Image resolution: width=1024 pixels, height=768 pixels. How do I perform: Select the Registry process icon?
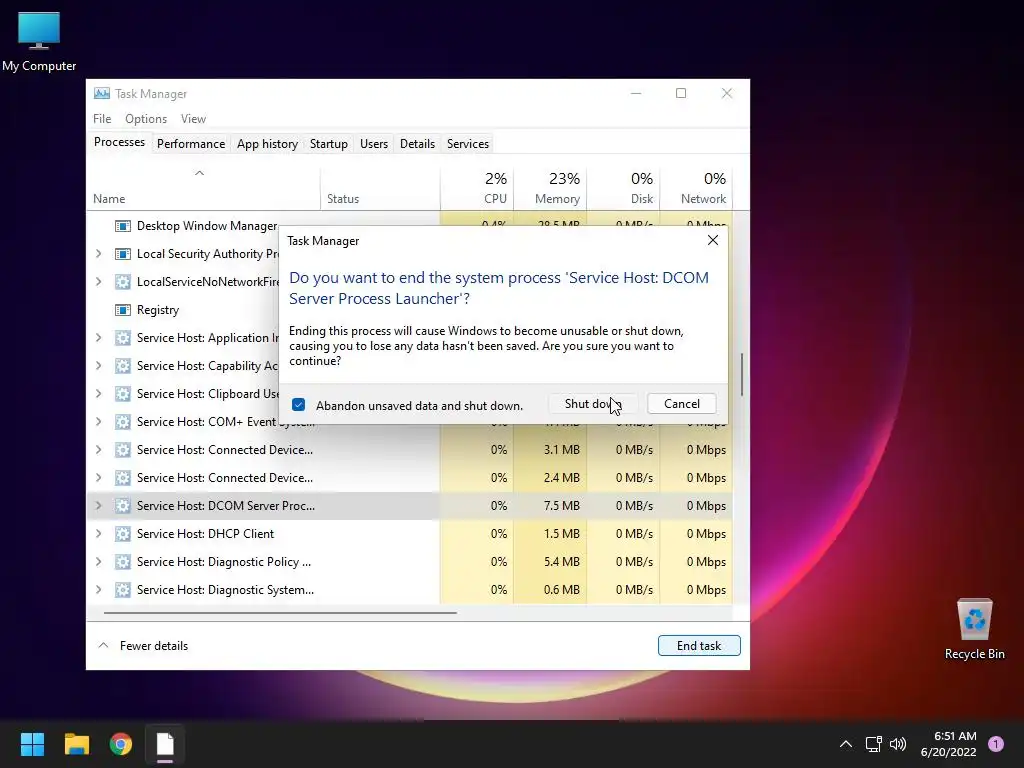coord(122,310)
